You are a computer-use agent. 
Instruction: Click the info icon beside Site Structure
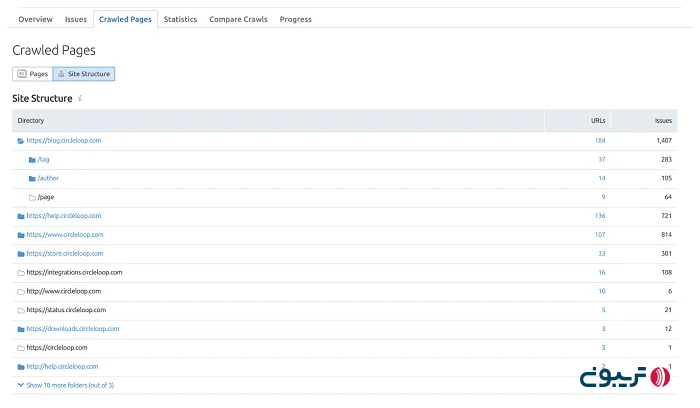pyautogui.click(x=80, y=98)
